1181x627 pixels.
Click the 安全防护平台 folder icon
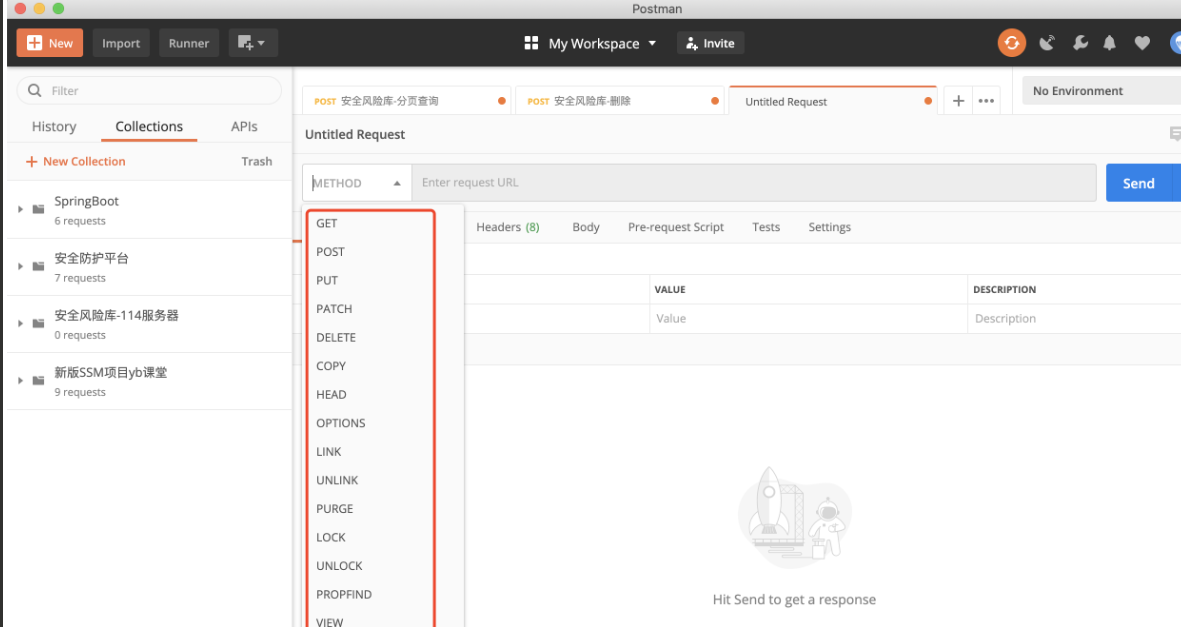[38, 266]
